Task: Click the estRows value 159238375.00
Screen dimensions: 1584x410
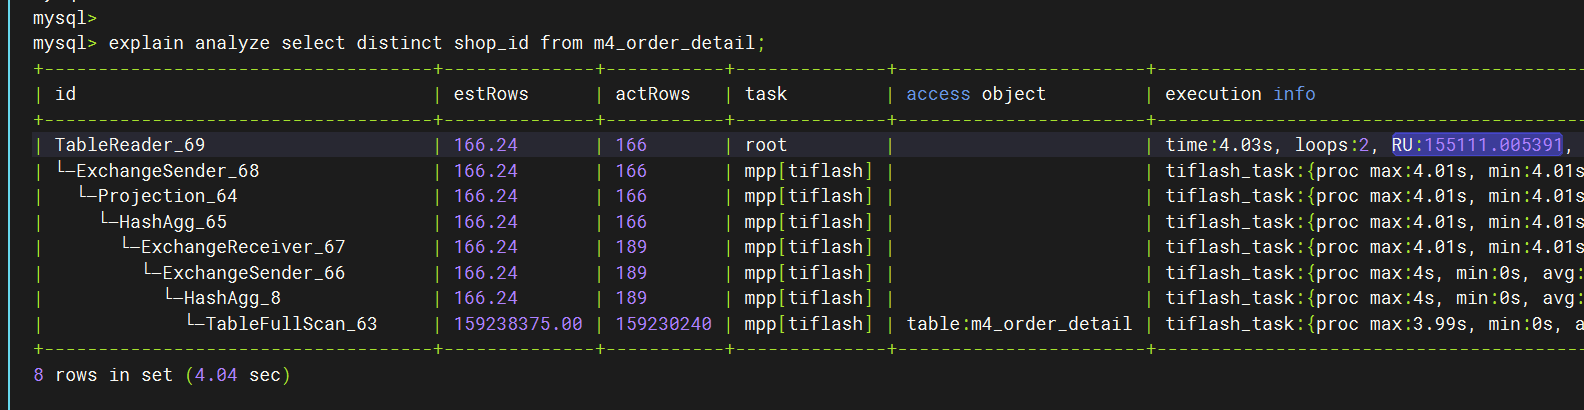Action: pyautogui.click(x=518, y=324)
